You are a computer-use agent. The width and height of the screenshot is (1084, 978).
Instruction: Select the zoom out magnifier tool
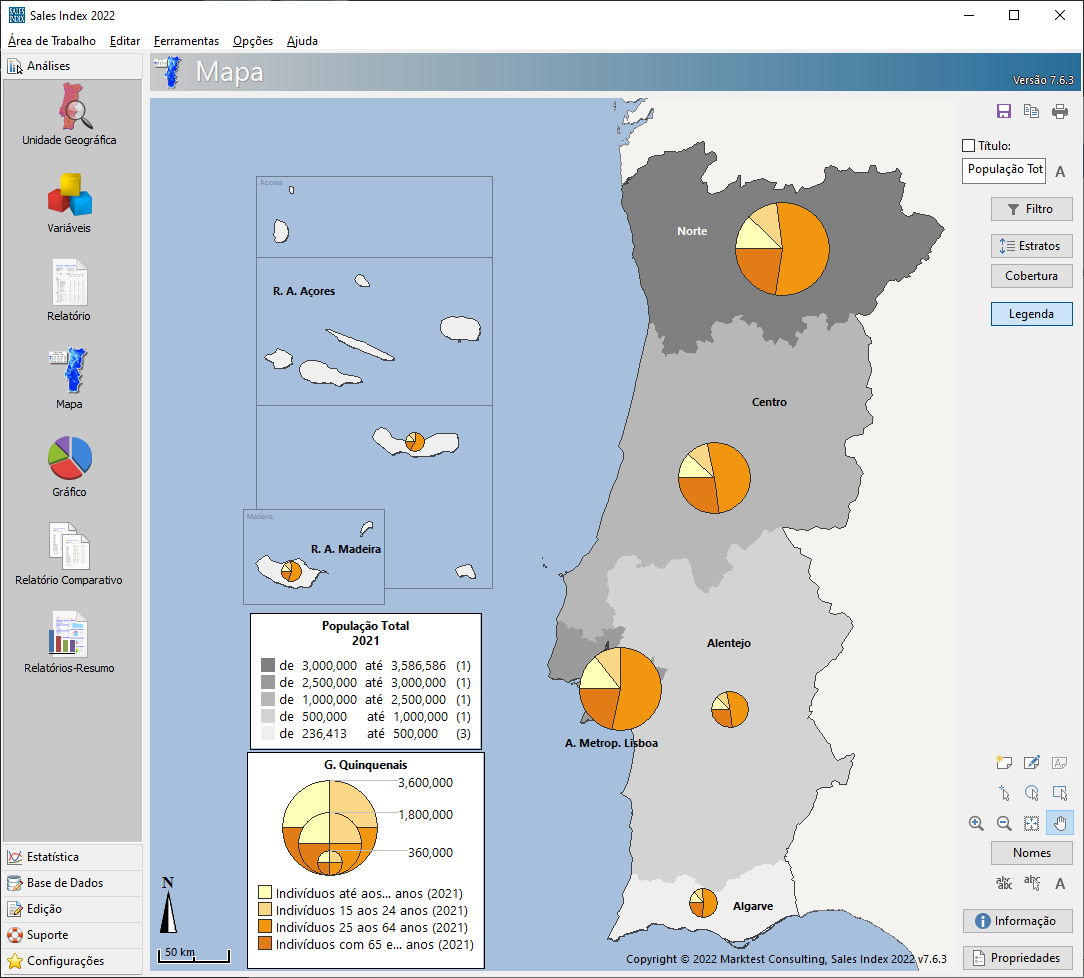[1004, 824]
